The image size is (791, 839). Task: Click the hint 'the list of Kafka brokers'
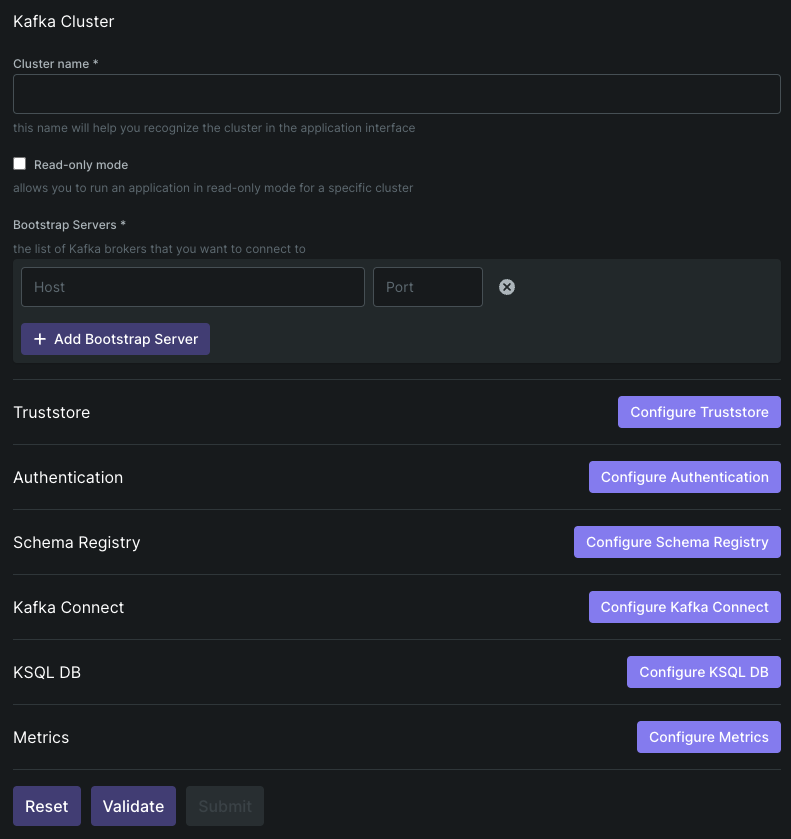[x=159, y=249]
